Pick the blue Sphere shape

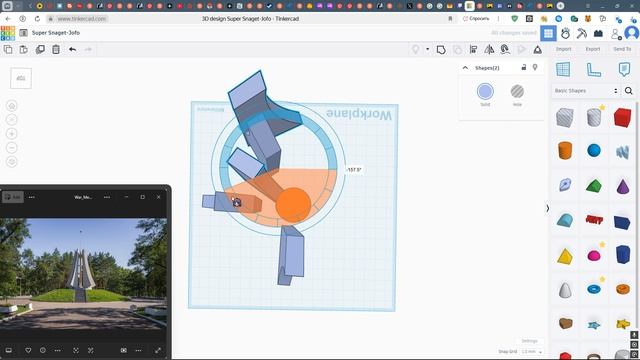pyautogui.click(x=594, y=150)
